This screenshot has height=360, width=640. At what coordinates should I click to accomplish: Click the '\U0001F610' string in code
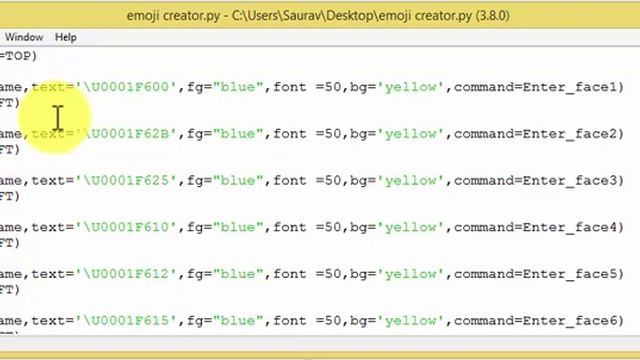point(127,227)
